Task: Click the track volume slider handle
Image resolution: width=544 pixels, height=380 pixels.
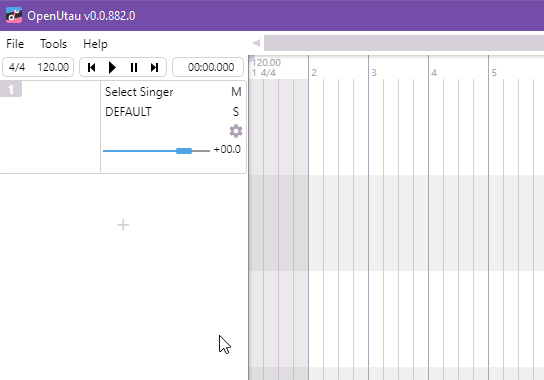Action: click(x=184, y=151)
